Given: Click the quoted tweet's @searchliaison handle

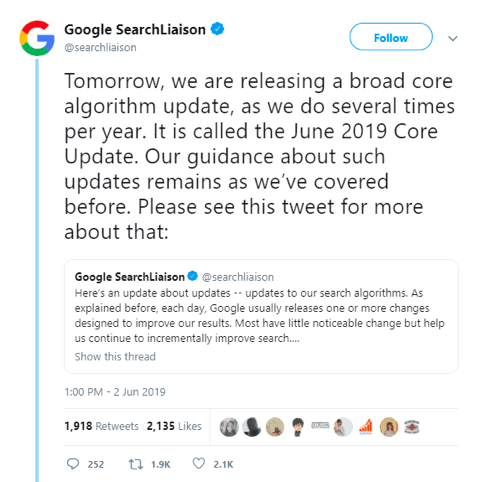Looking at the screenshot, I should (238, 277).
